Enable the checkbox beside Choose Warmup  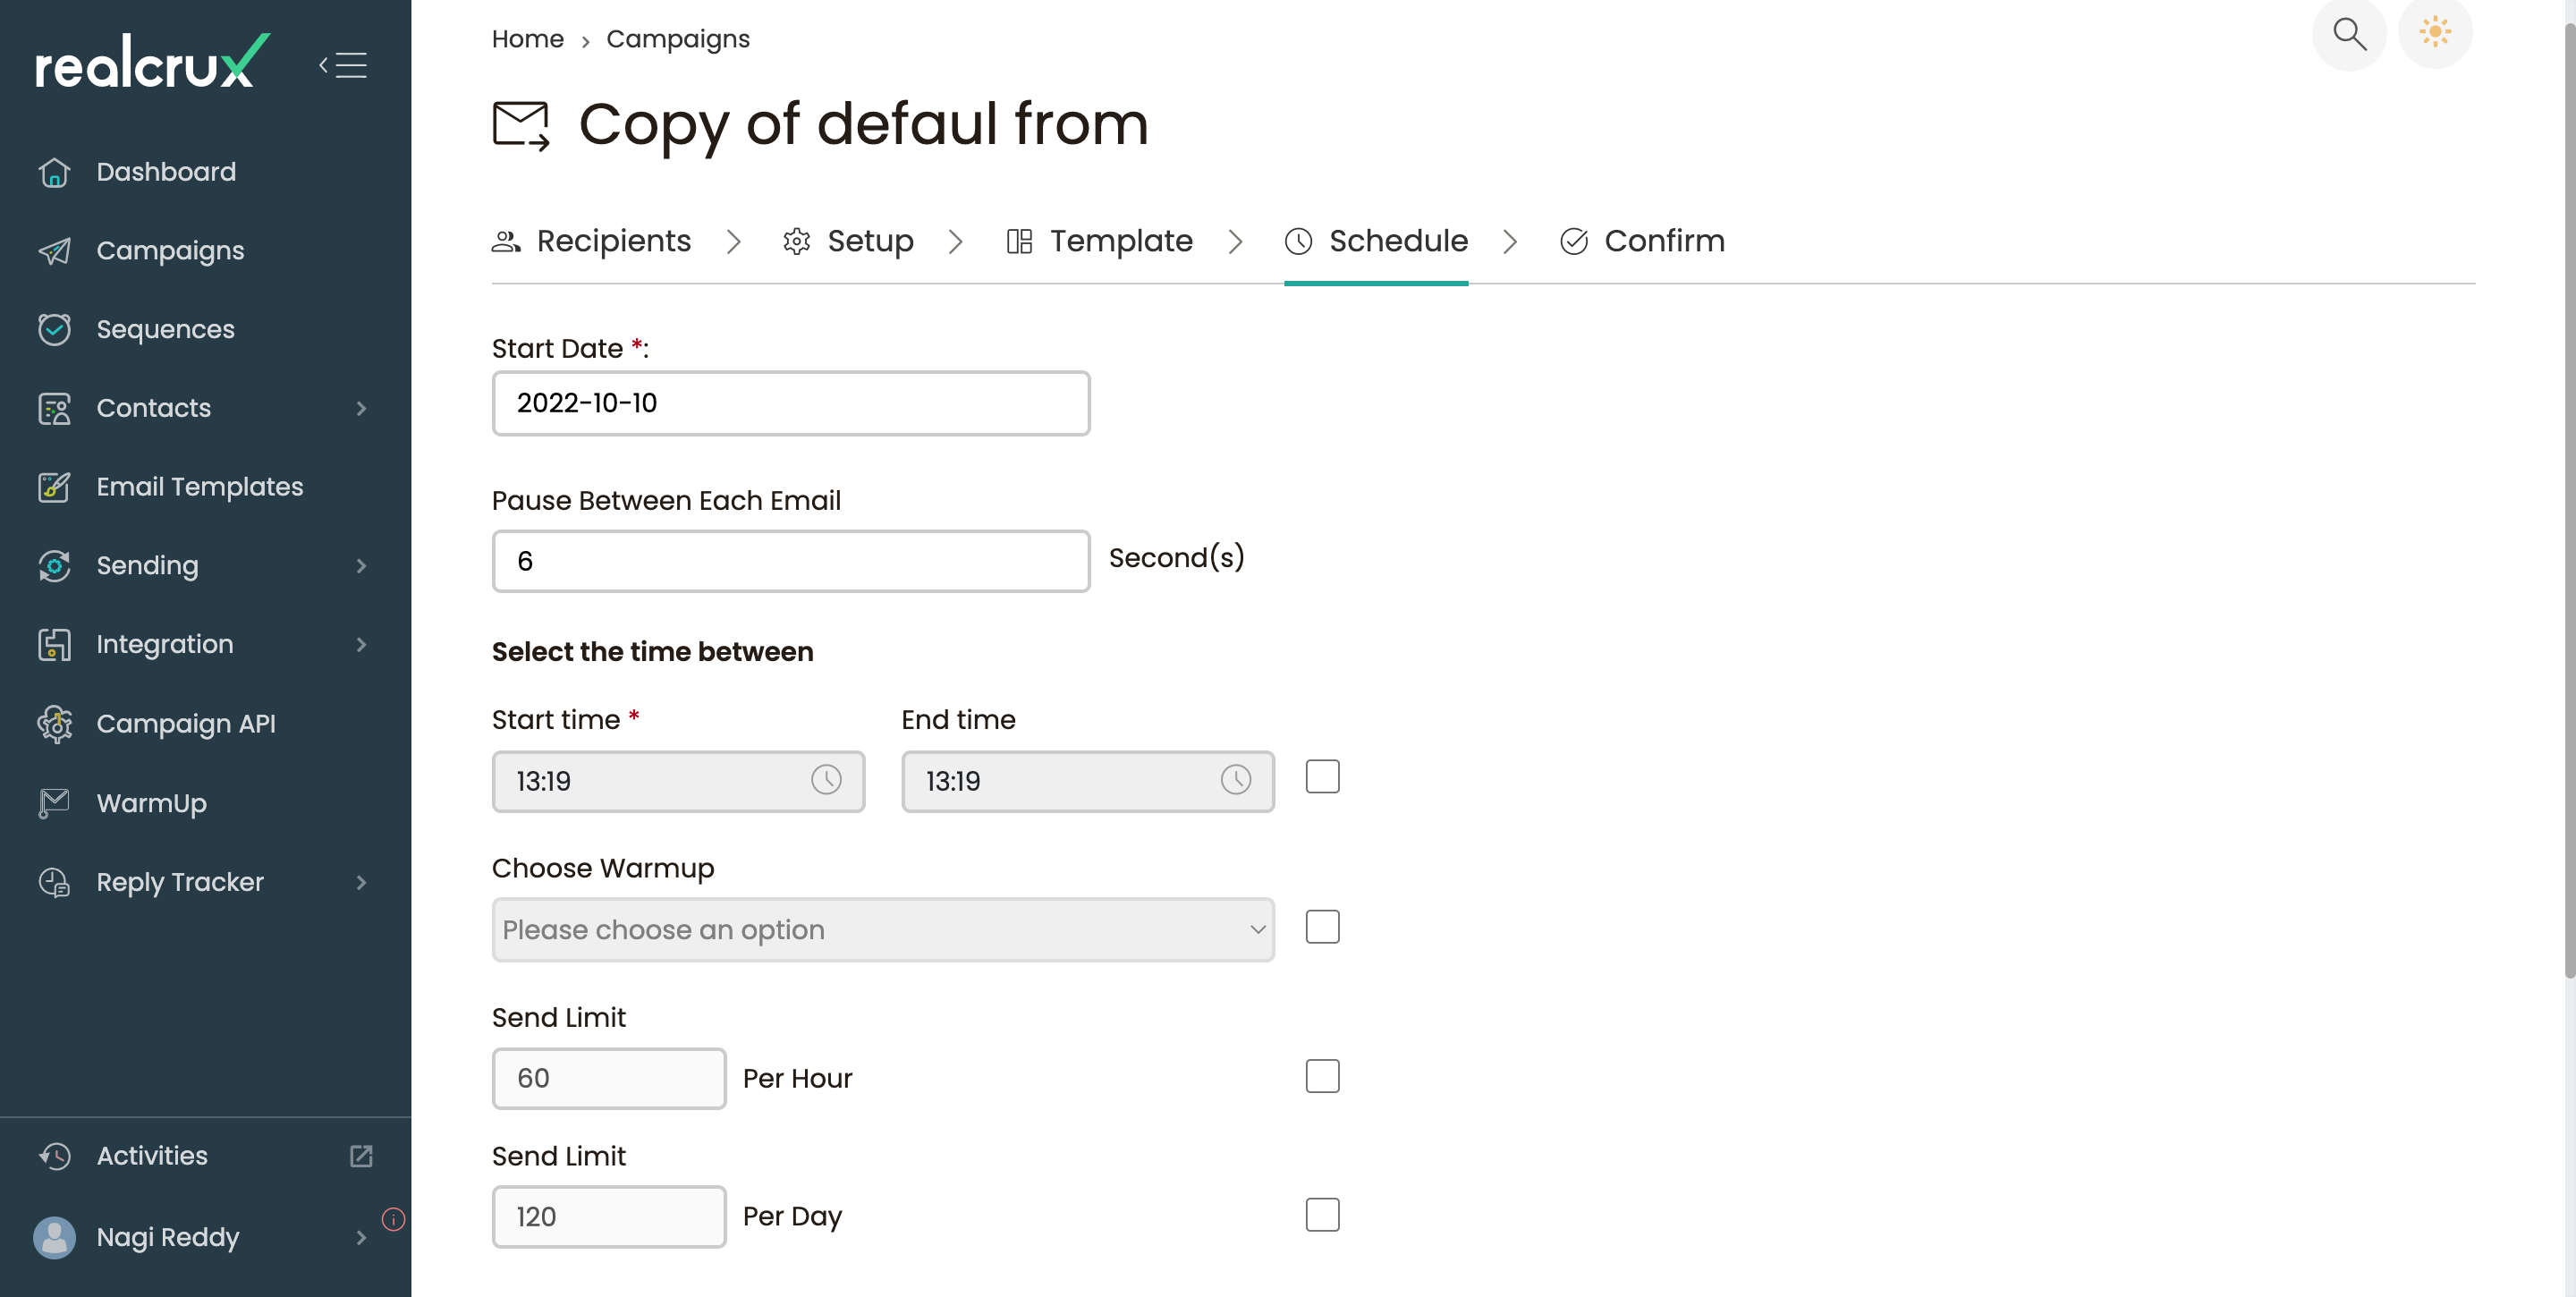pos(1322,927)
